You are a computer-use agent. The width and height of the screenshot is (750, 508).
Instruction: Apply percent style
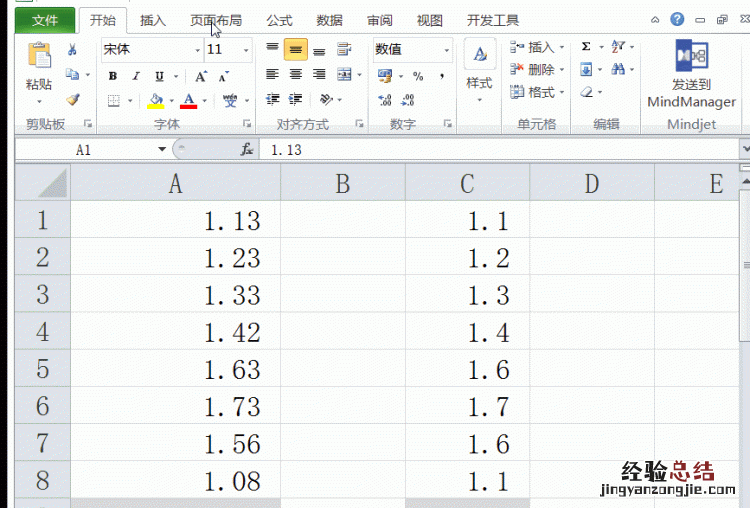point(418,76)
